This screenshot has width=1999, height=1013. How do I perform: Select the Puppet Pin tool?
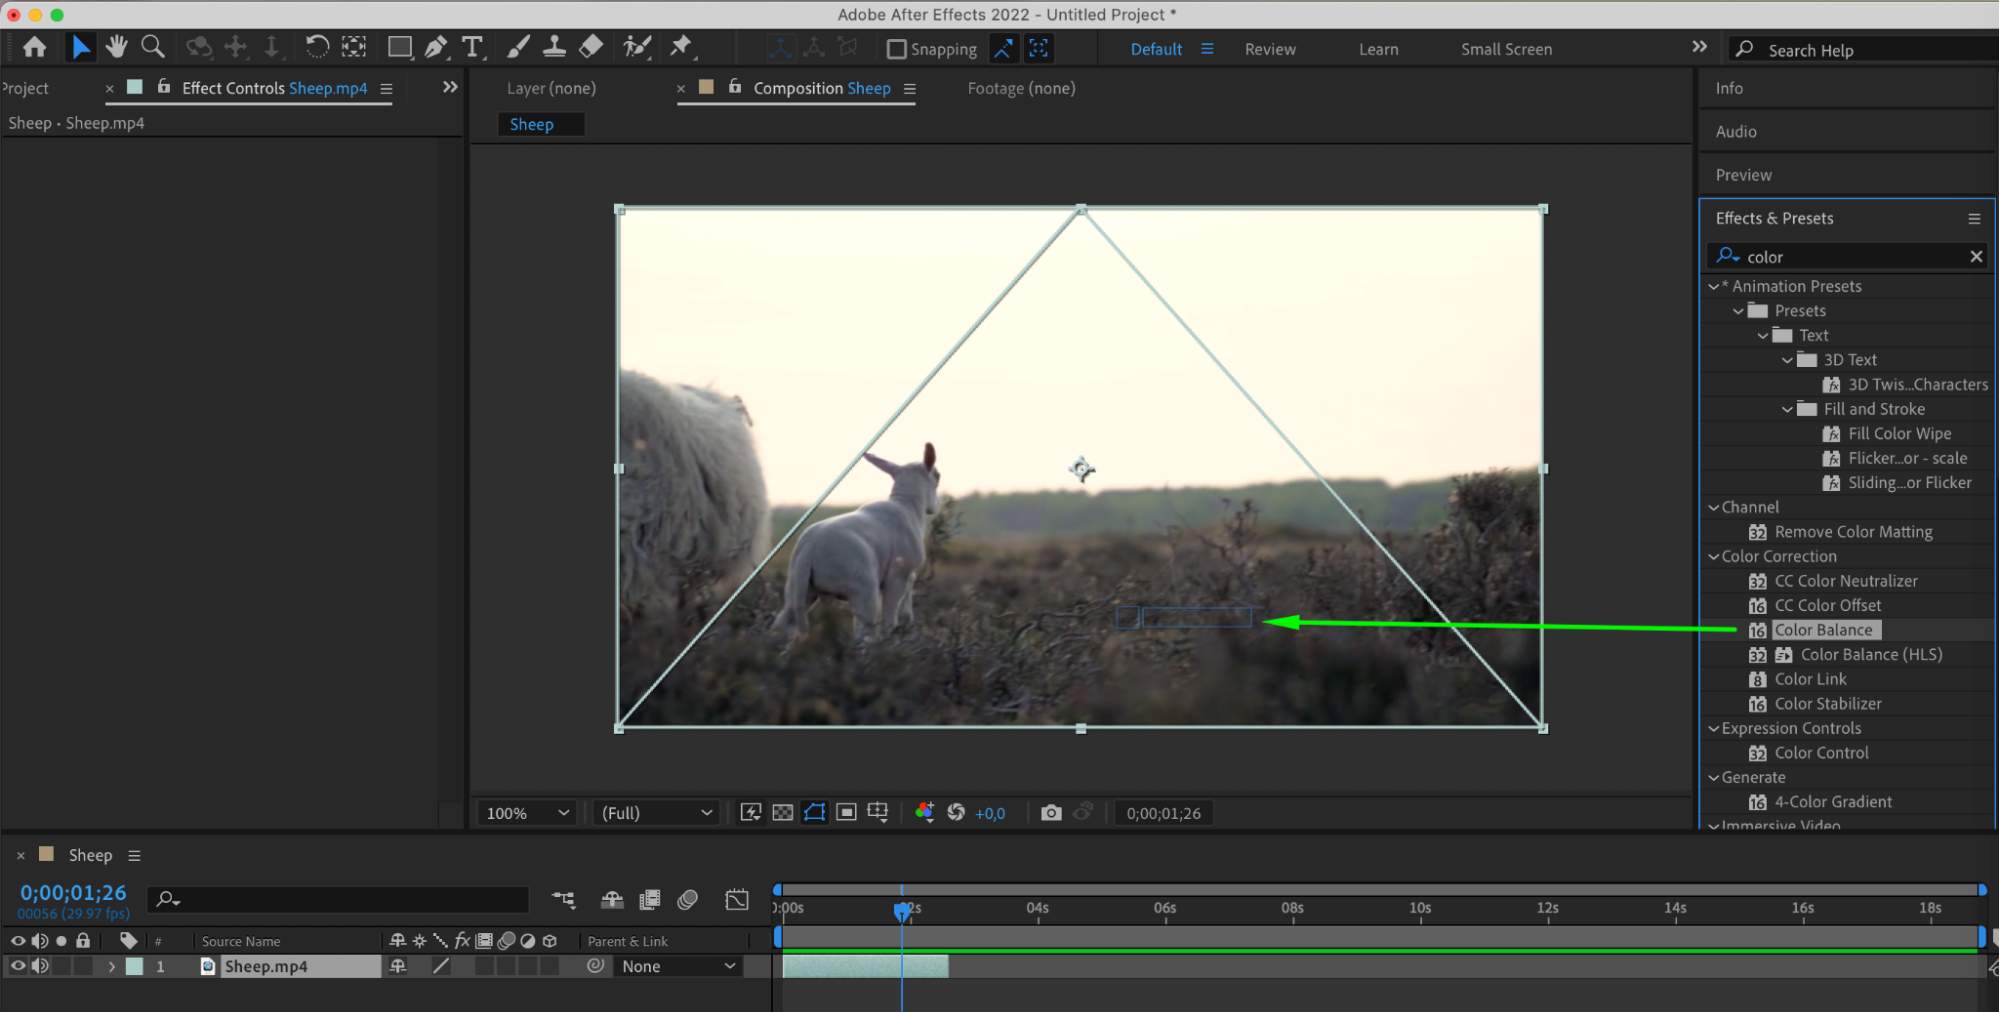(681, 47)
